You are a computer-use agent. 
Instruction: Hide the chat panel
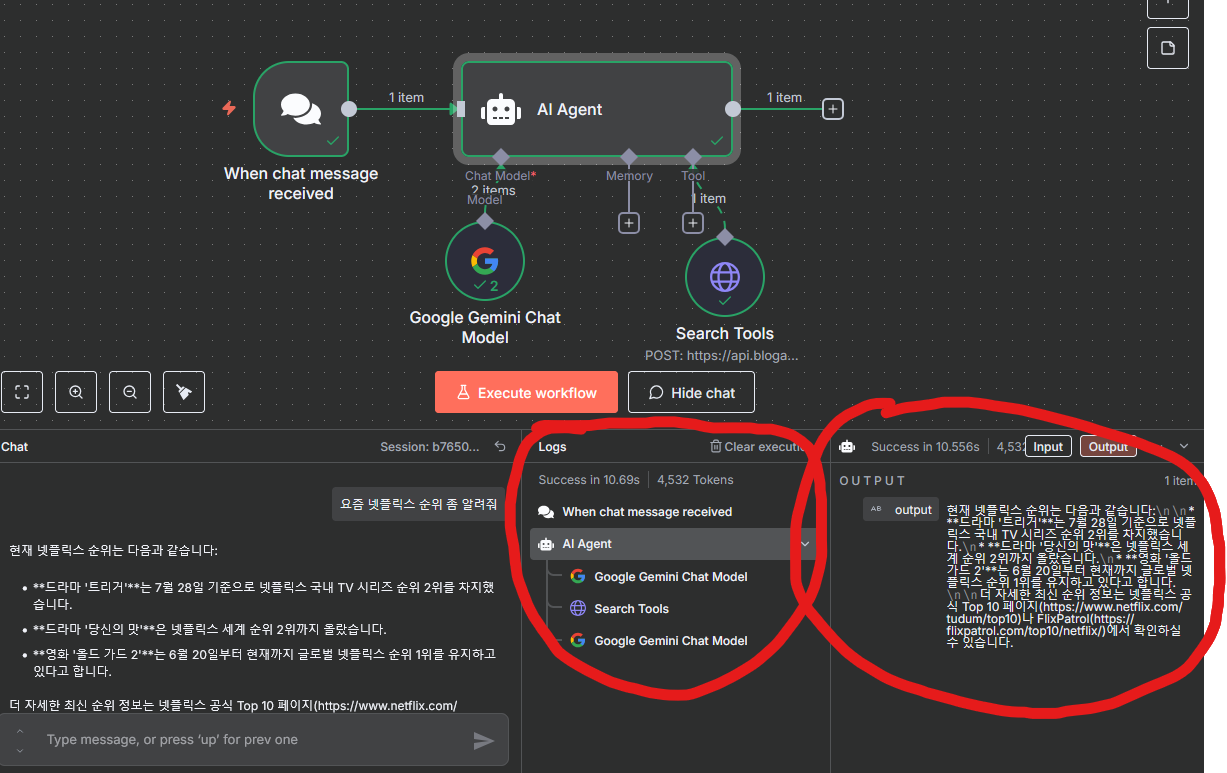(691, 392)
